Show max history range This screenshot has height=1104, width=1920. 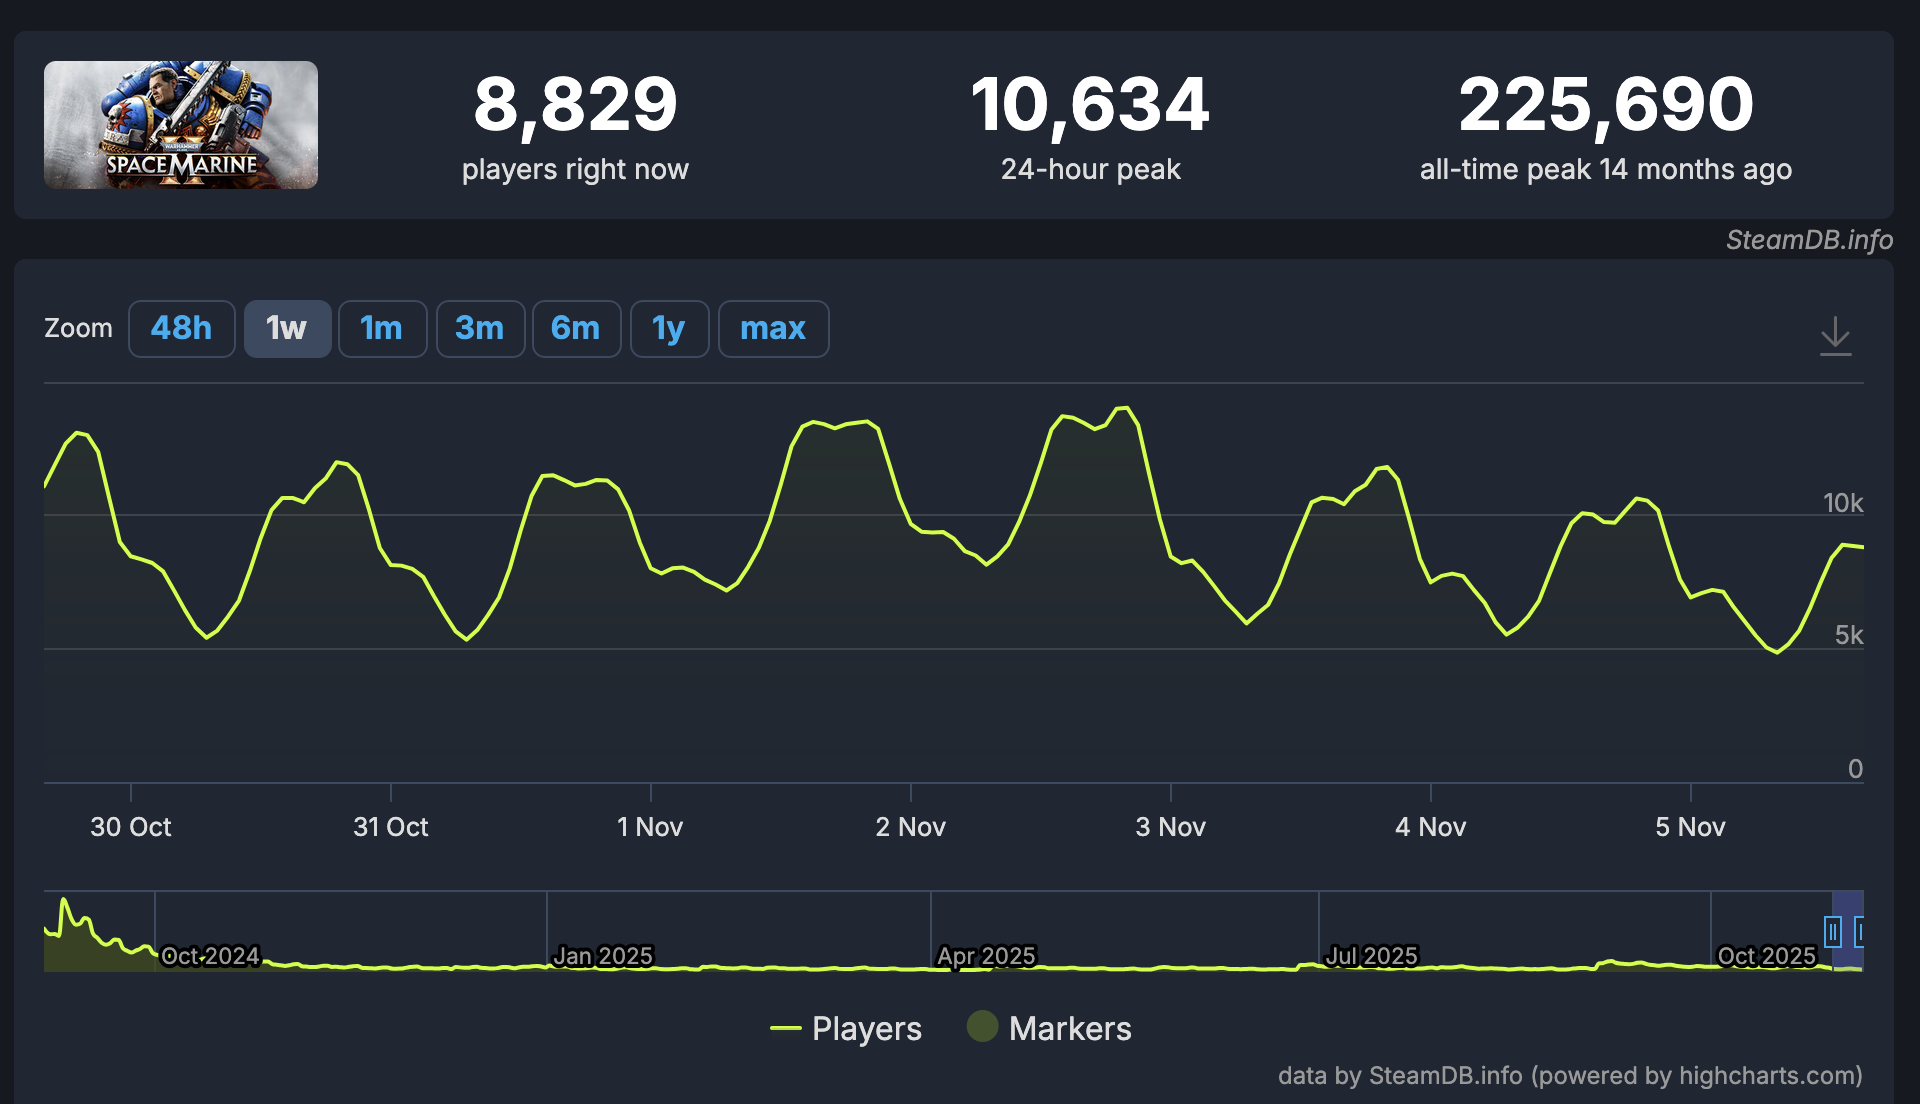point(773,329)
